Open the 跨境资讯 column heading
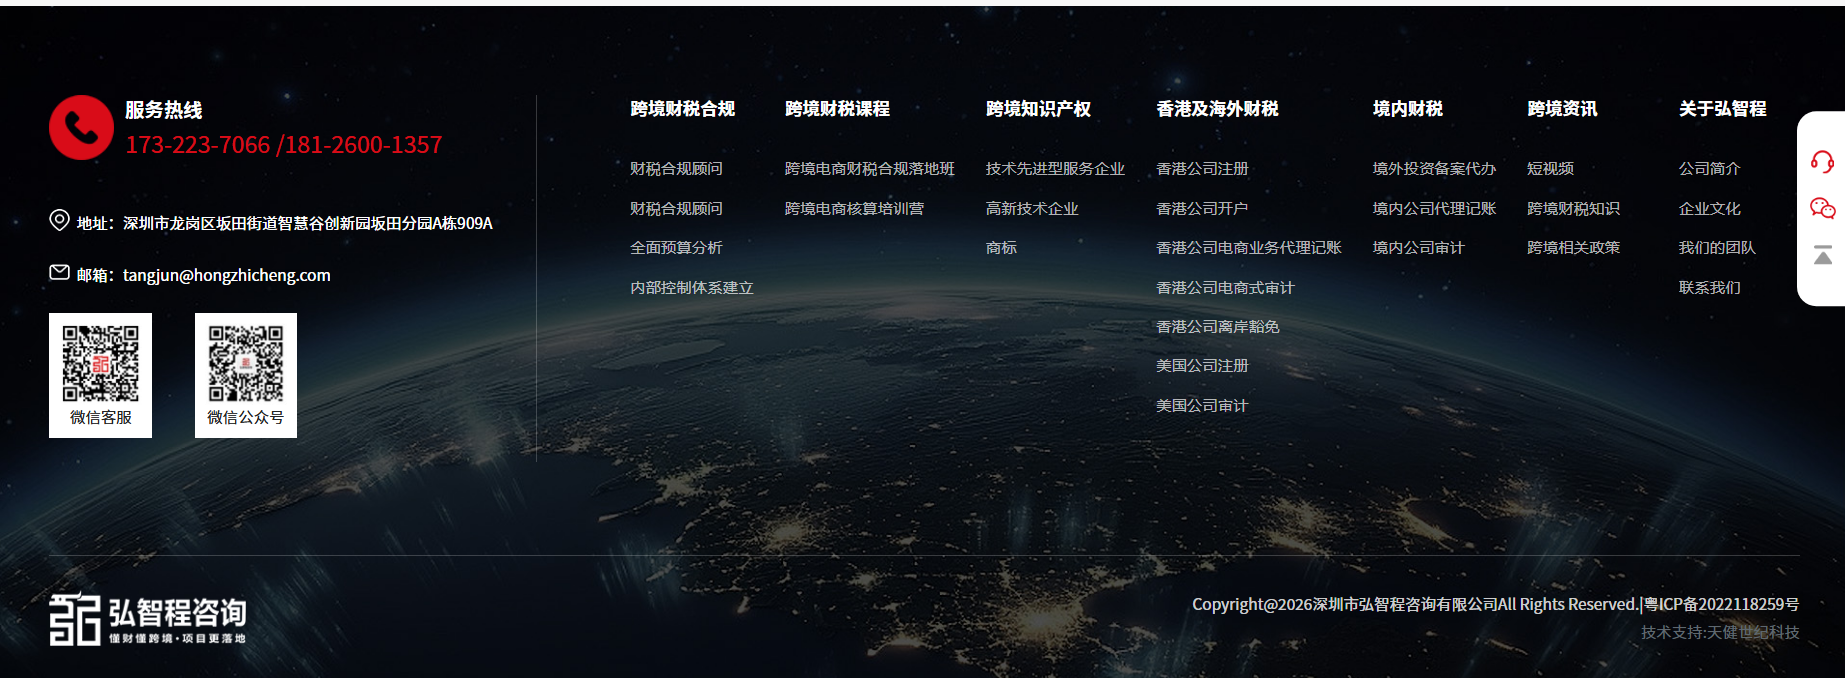The height and width of the screenshot is (678, 1845). [x=1562, y=109]
